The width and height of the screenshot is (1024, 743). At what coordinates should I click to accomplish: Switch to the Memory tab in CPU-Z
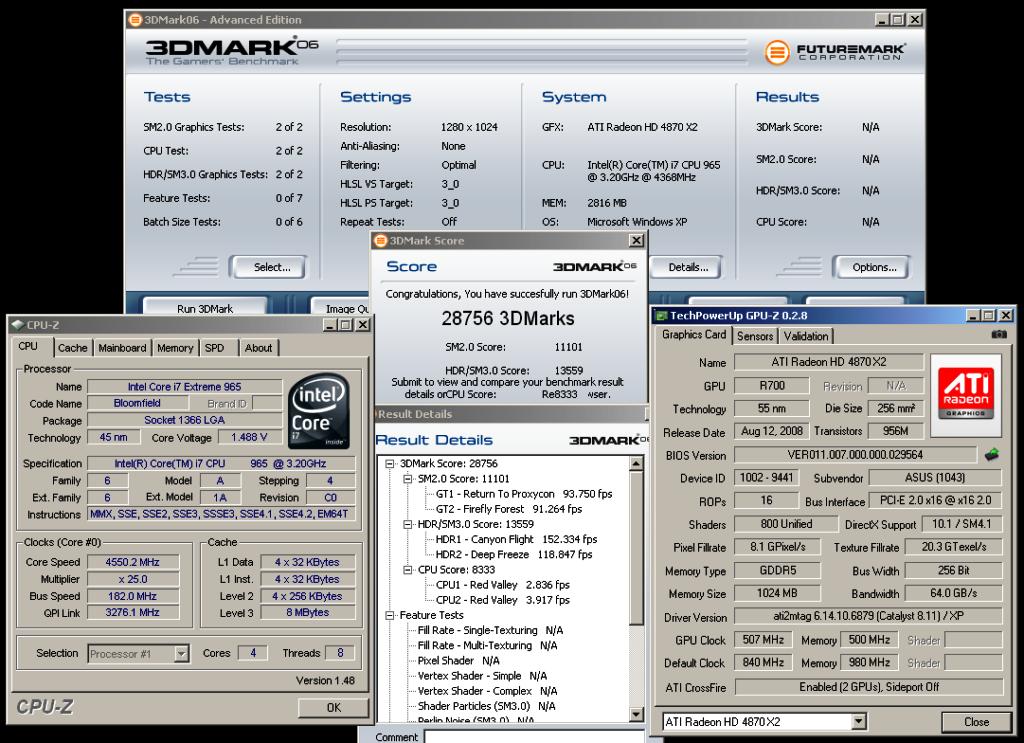click(x=175, y=348)
